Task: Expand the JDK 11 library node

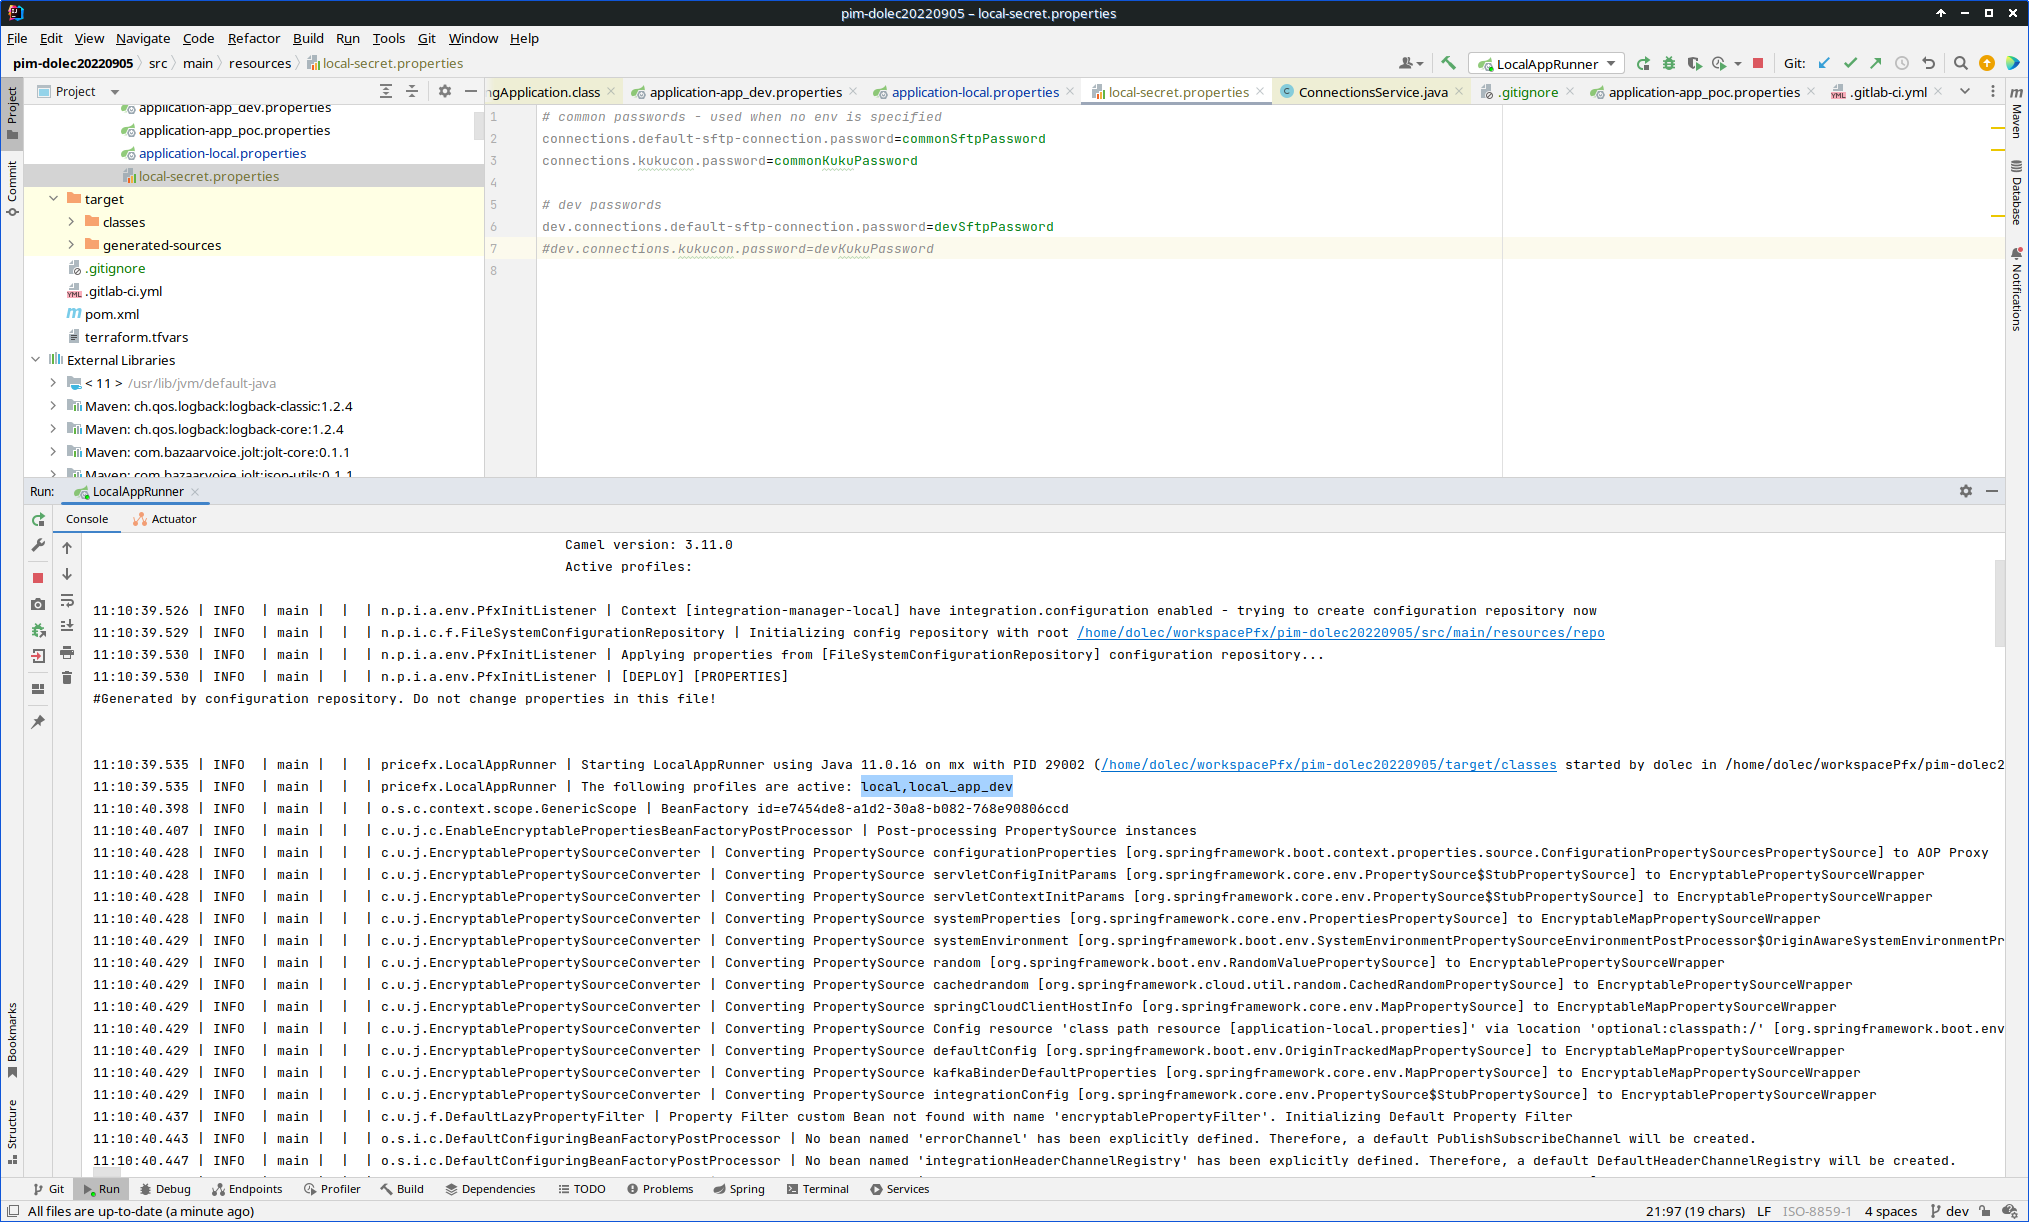Action: pos(53,383)
